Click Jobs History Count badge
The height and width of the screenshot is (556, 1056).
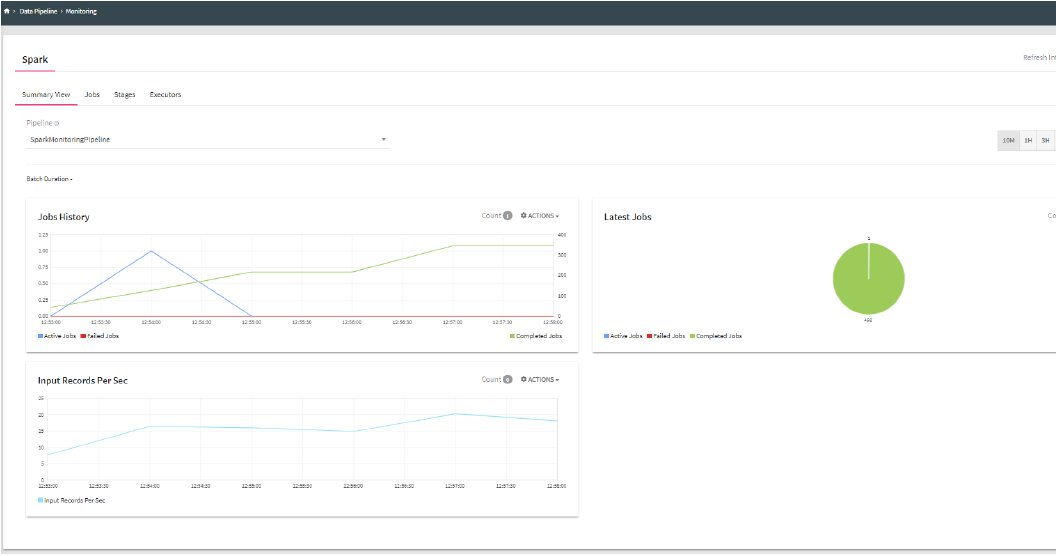(x=507, y=216)
